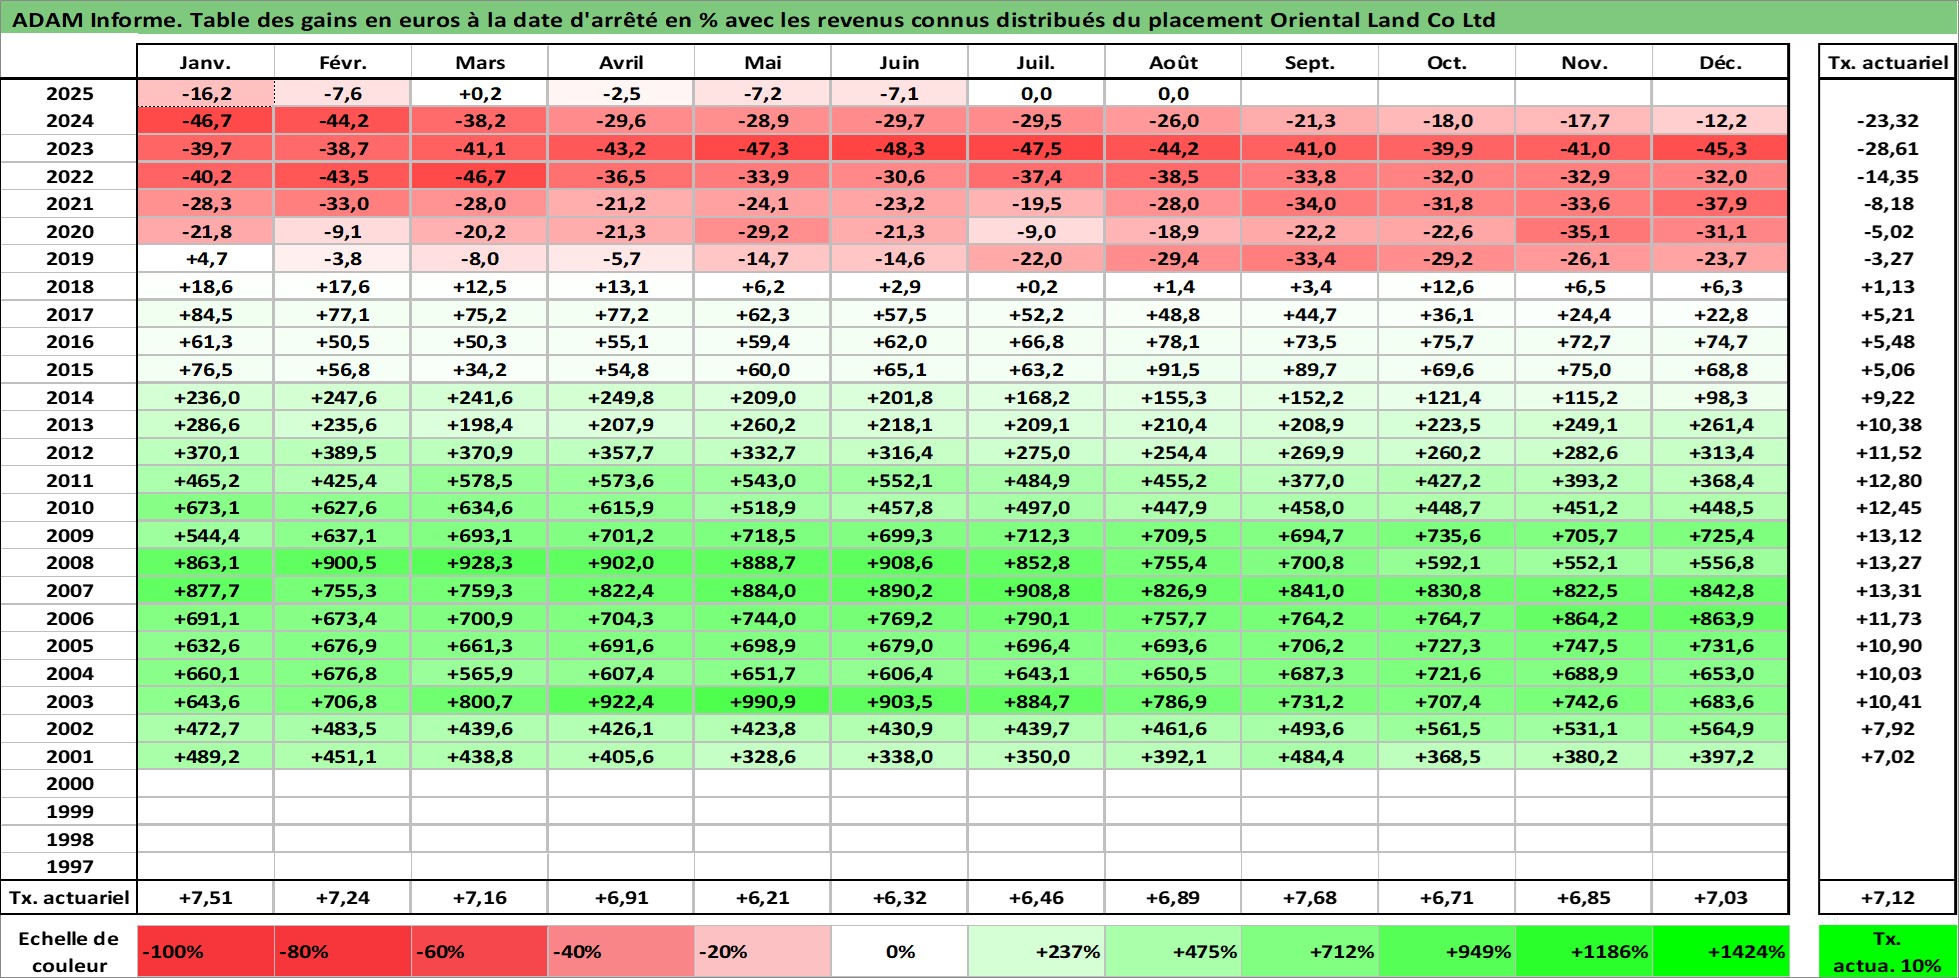Select the value -48,3 in June 2023
The width and height of the screenshot is (1959, 978).
point(899,148)
